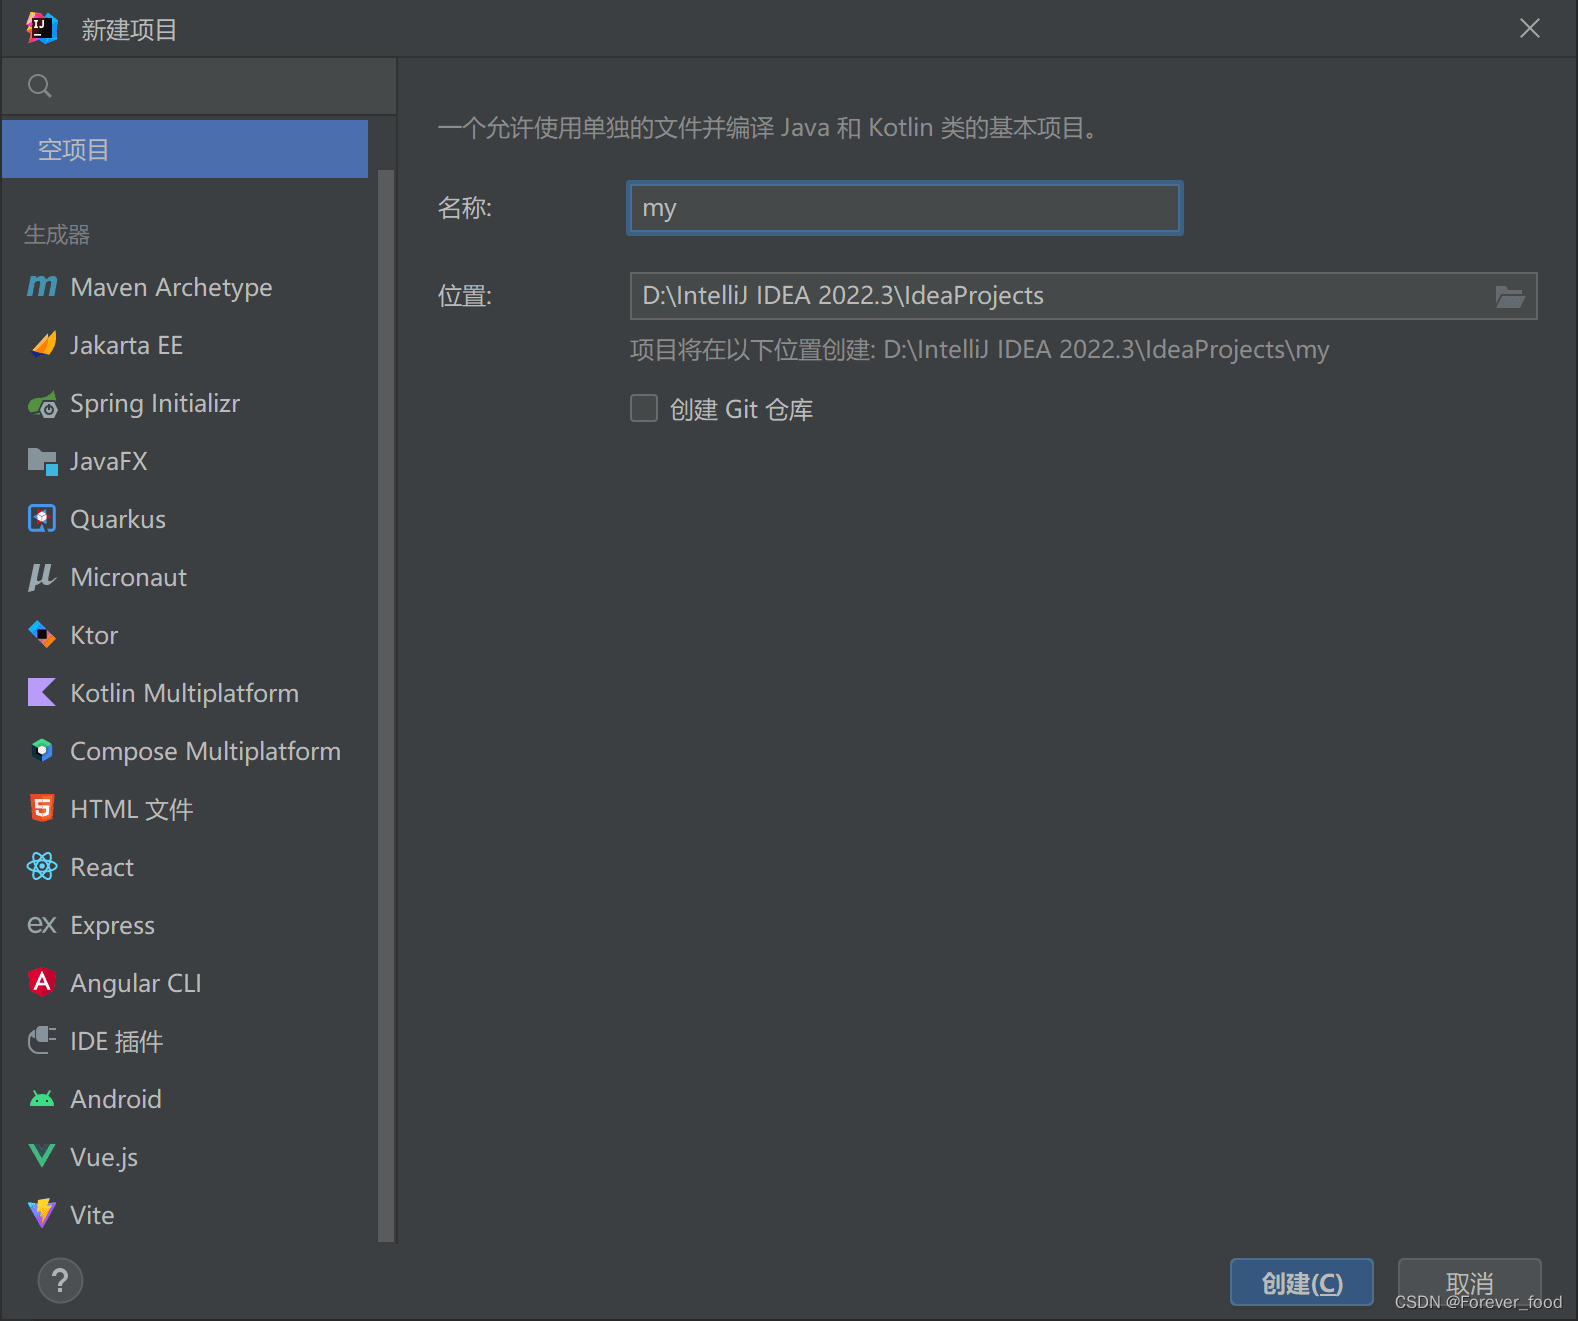This screenshot has width=1578, height=1321.
Task: Click the HTML5 file icon
Action: [x=42, y=808]
